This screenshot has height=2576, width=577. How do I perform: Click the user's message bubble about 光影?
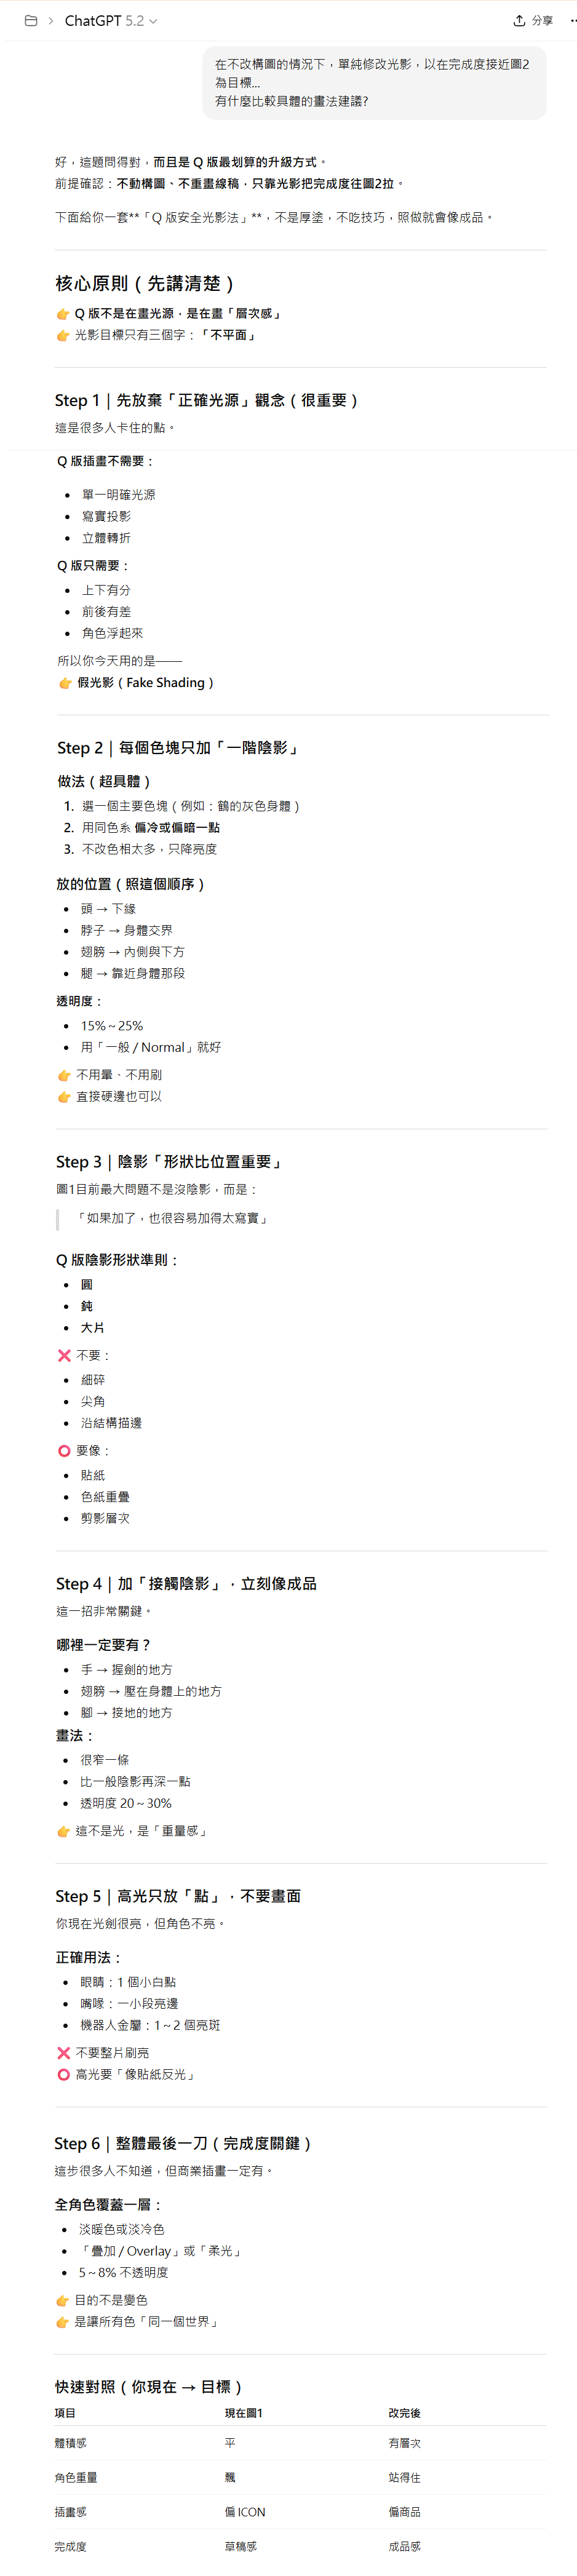(x=374, y=82)
